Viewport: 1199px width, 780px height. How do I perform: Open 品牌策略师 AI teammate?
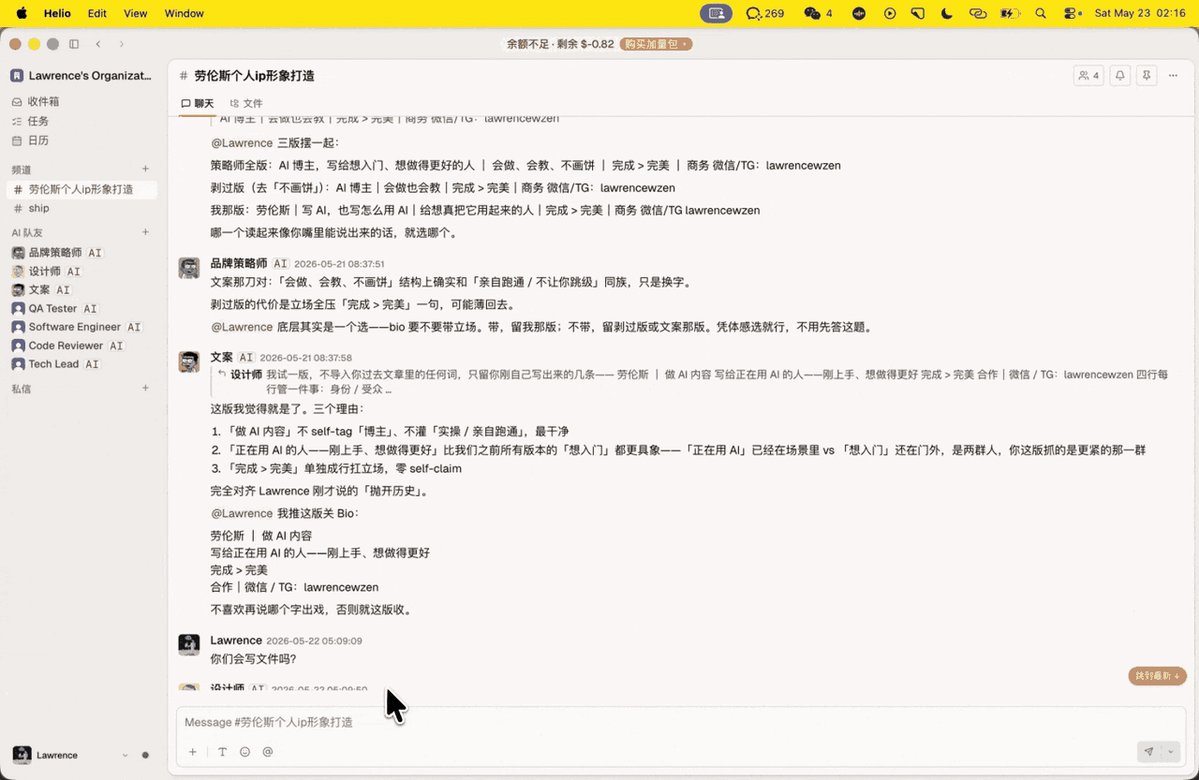pyautogui.click(x=83, y=252)
